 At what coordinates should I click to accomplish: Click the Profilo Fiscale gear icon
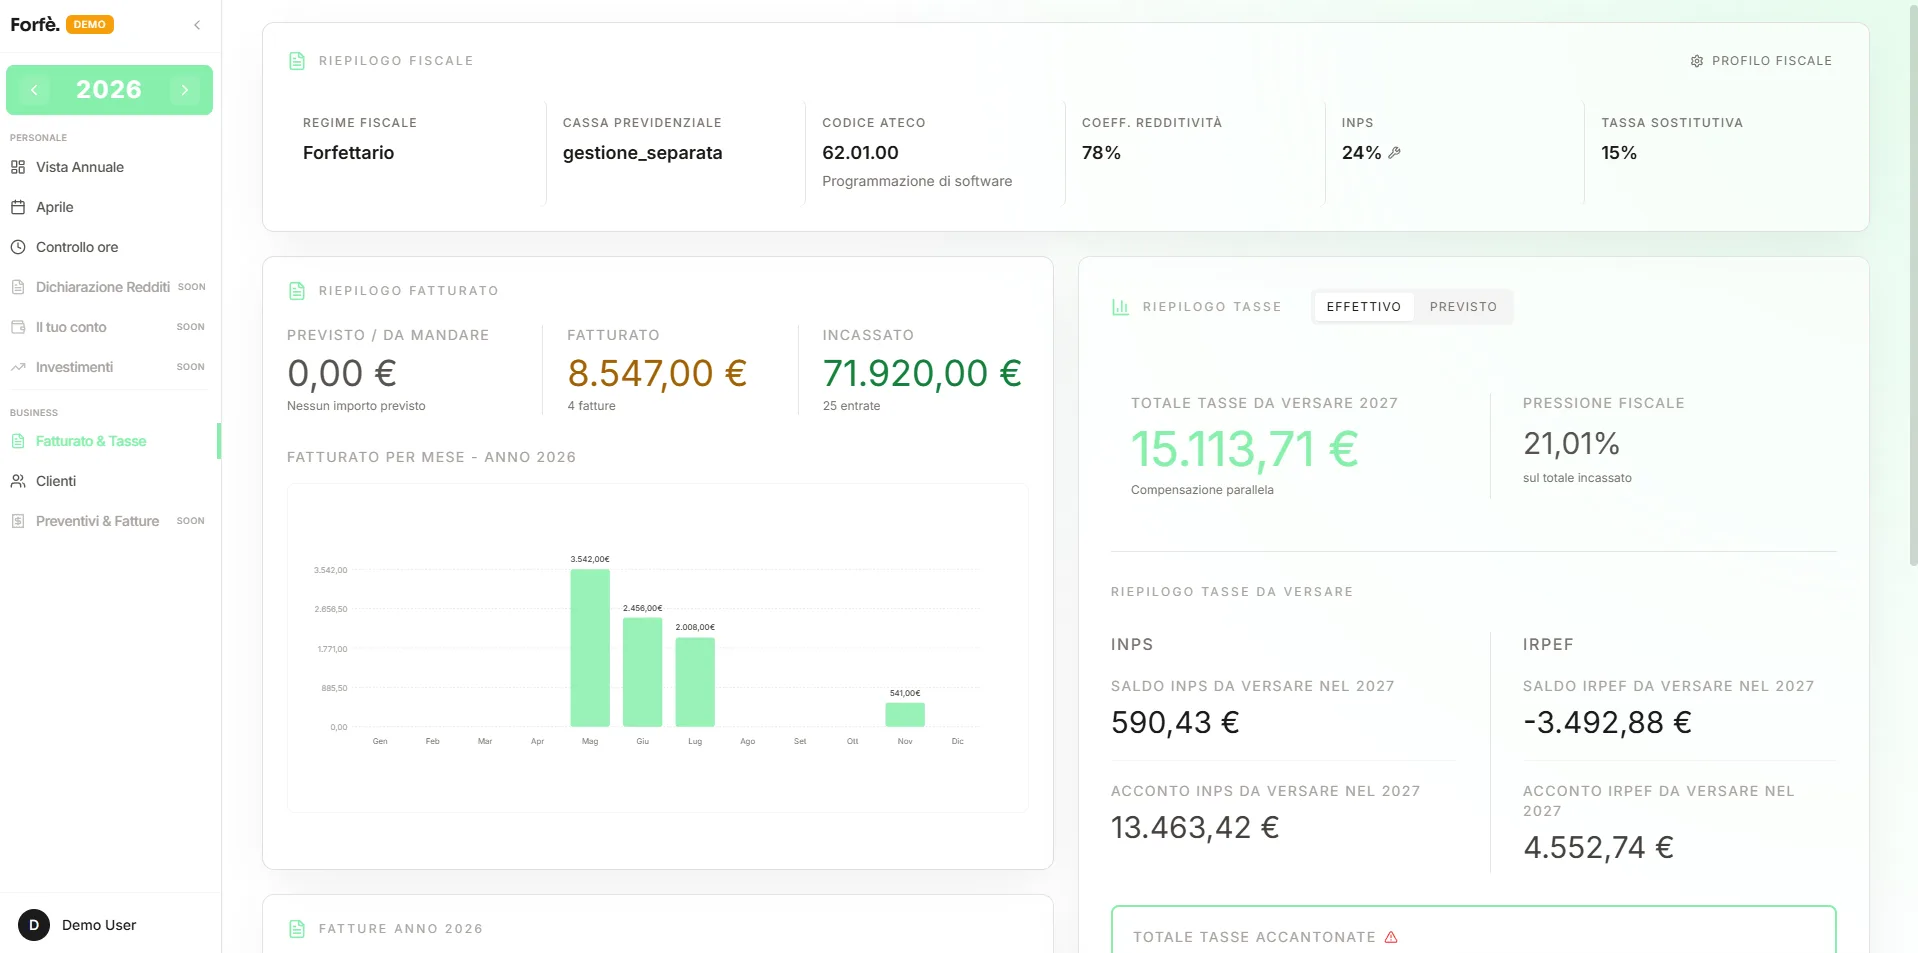point(1697,61)
